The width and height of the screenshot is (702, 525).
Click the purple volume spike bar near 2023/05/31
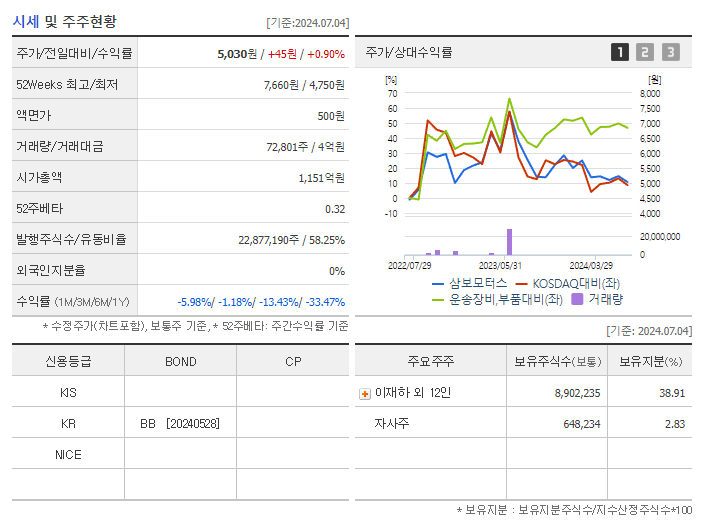point(509,242)
